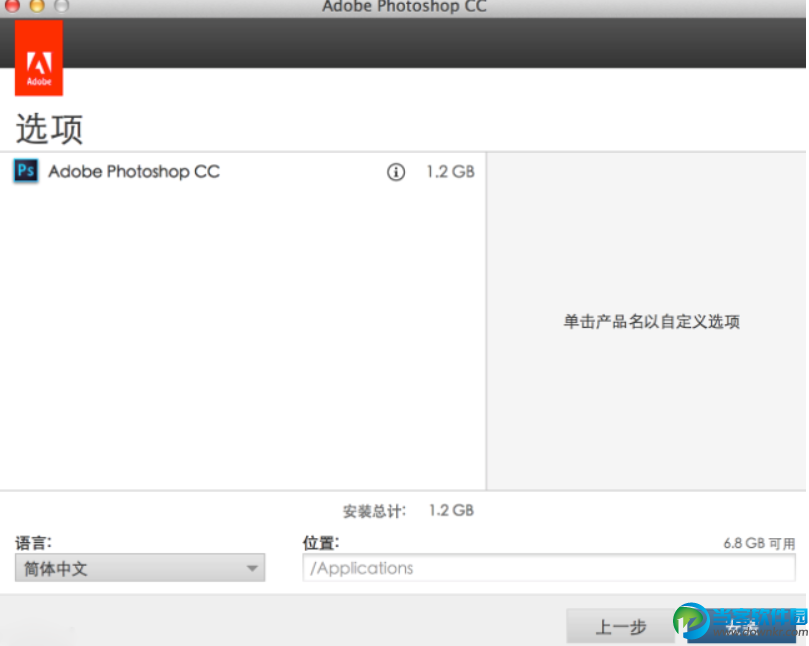Click the 选项 heading
809x646 pixels.
(x=49, y=128)
